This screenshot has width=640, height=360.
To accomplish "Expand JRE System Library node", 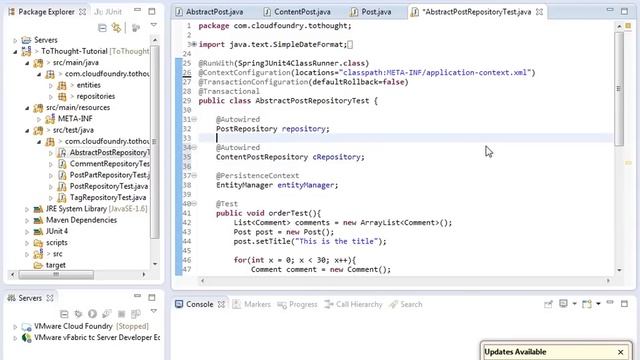I will 27,209.
